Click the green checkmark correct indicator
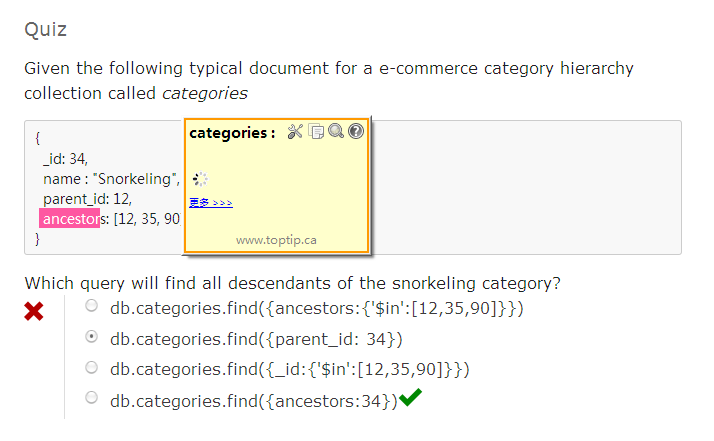 click(x=410, y=398)
